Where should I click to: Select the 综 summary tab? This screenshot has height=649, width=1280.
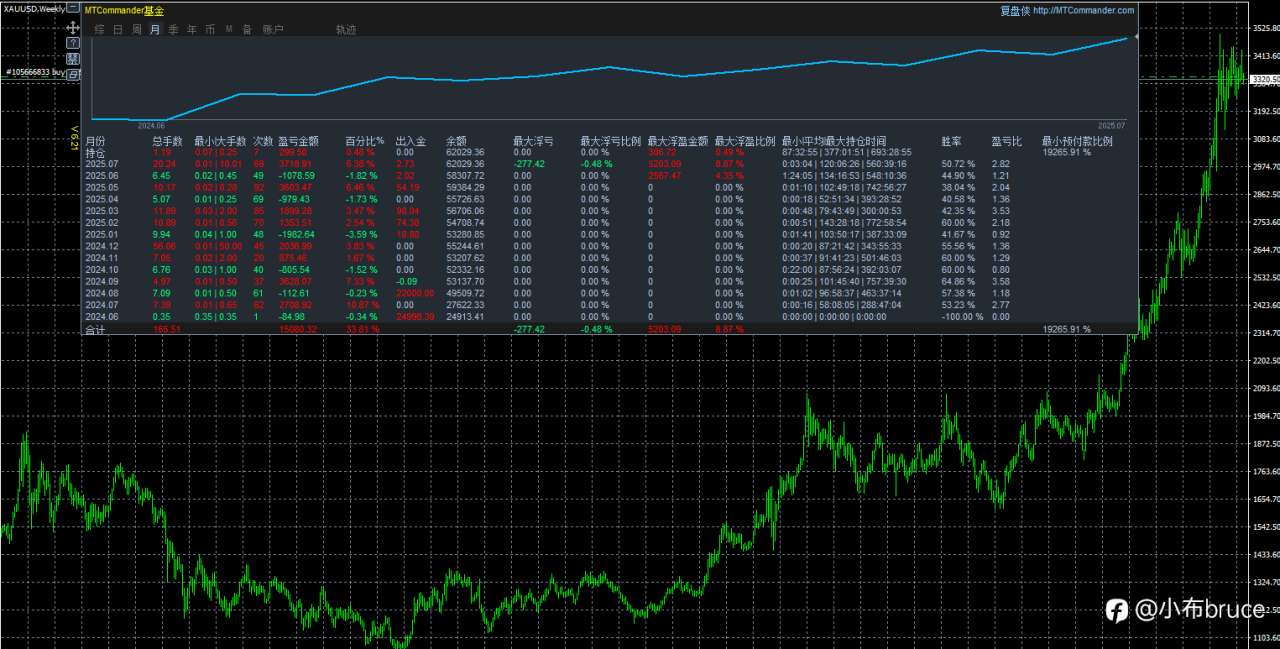99,30
